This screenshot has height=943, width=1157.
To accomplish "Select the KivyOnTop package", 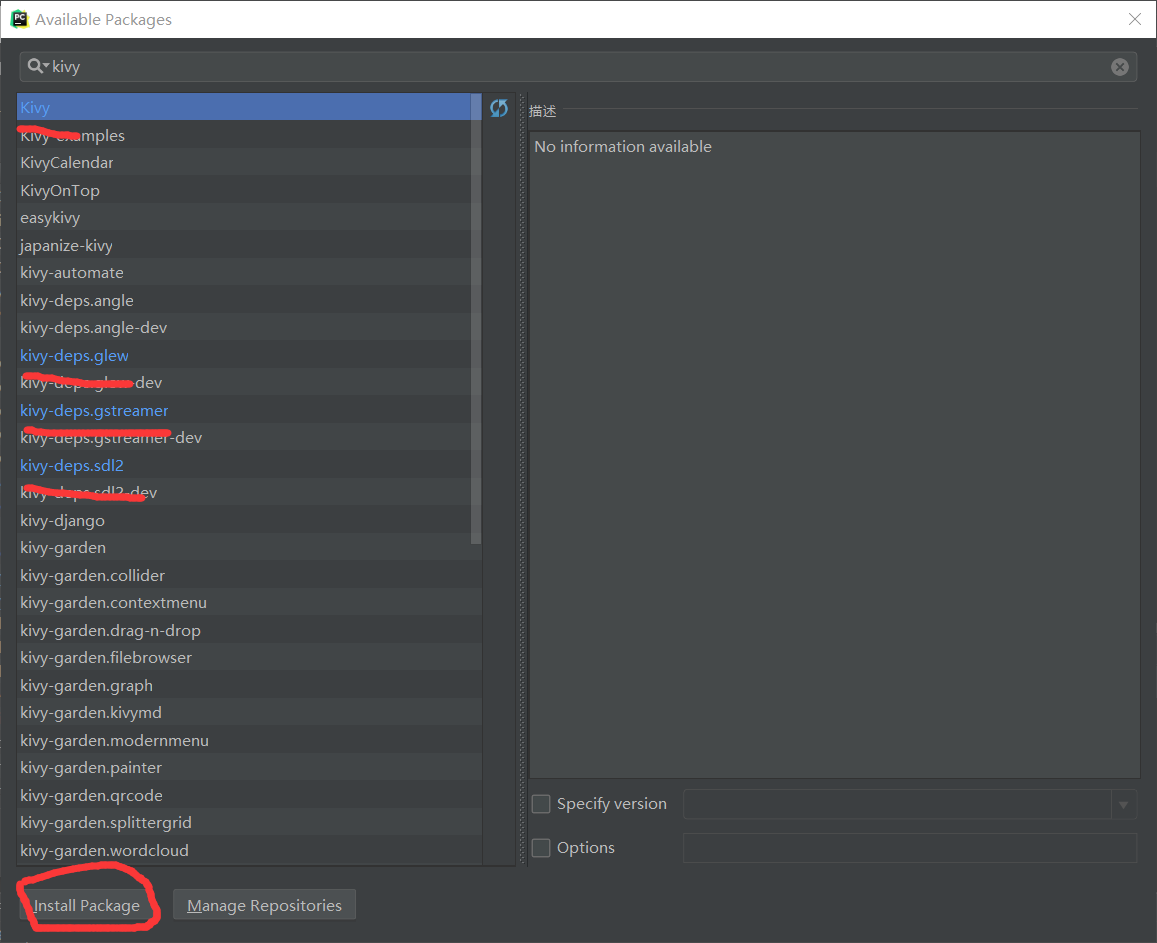I will coord(249,190).
